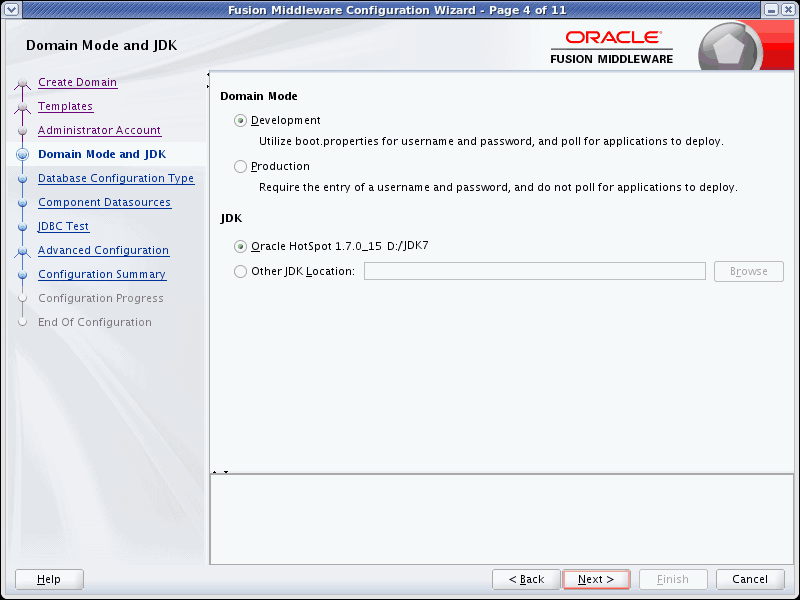This screenshot has width=800, height=600.
Task: Click the Oracle Fusion Middleware logo
Action: pyautogui.click(x=612, y=47)
